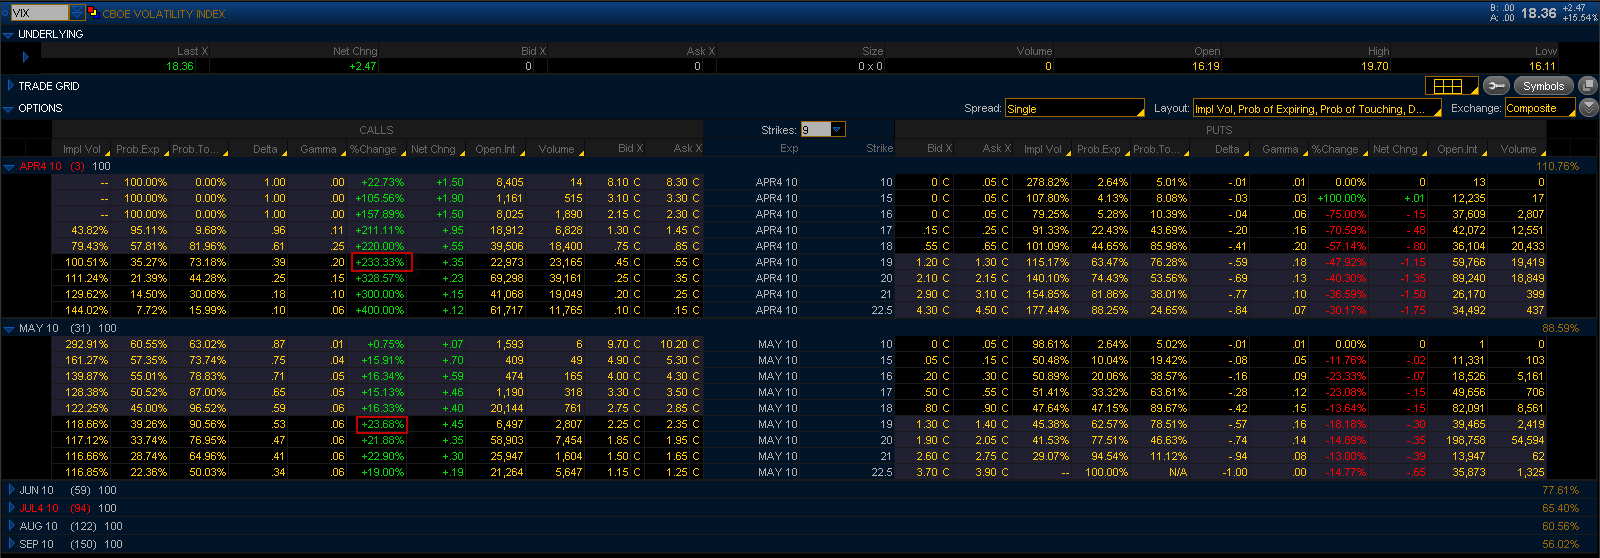Viewport: 1600px width, 558px height.
Task: Click the puts Net Chng column header
Action: point(1396,149)
